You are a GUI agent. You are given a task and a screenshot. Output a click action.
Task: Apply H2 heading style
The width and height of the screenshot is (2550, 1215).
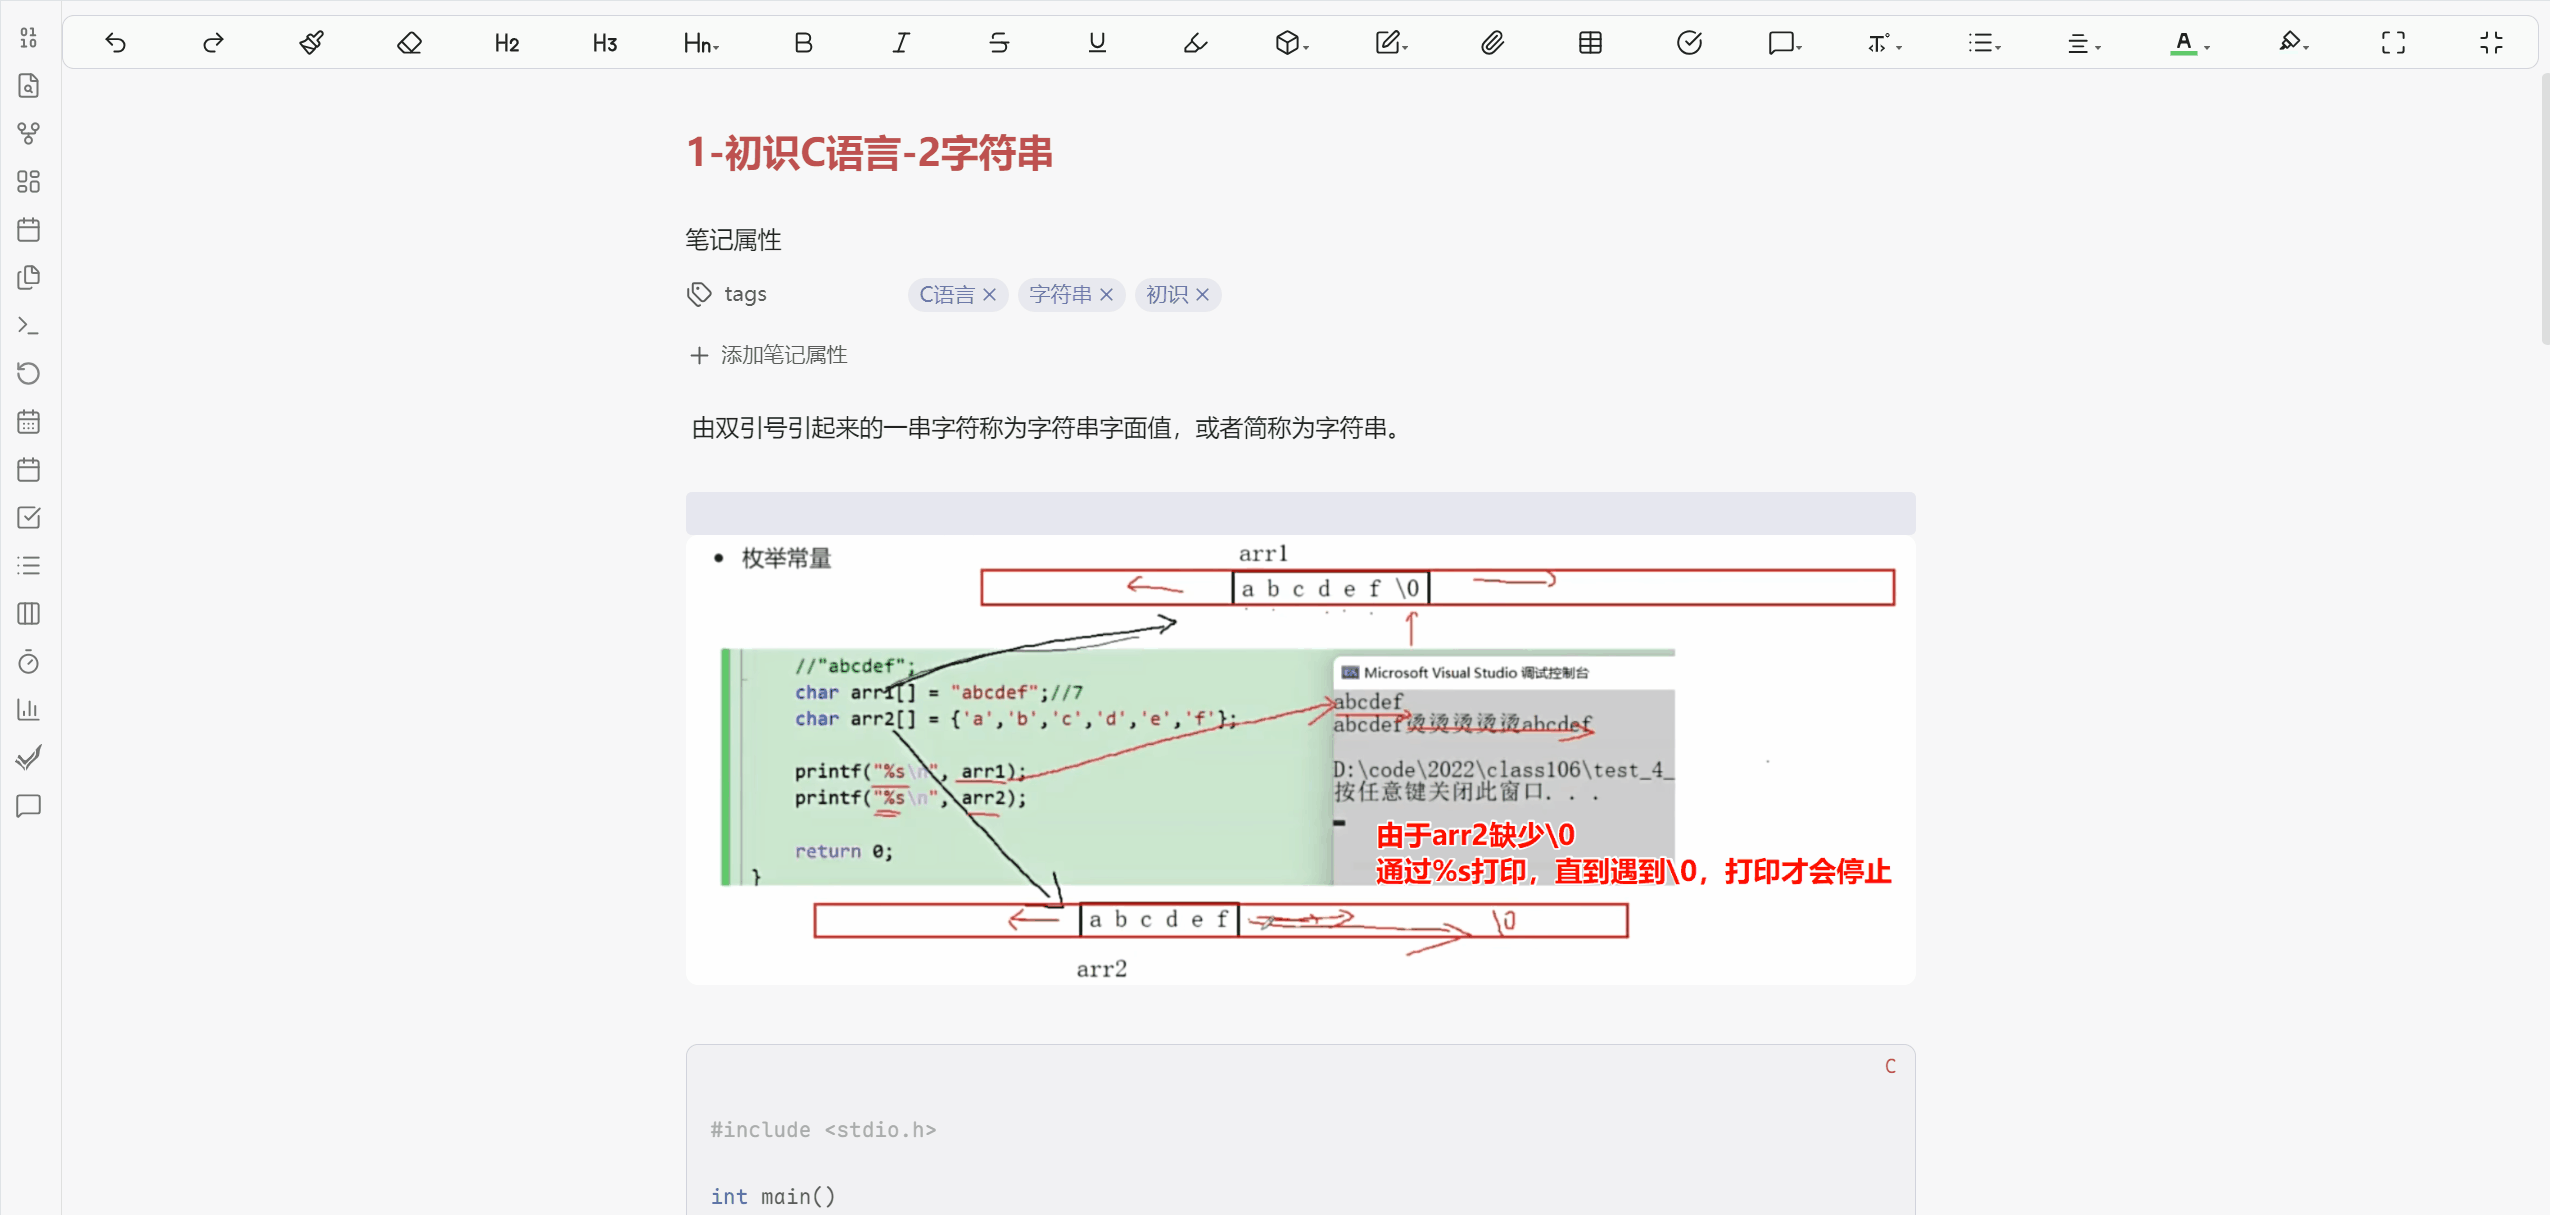point(507,43)
